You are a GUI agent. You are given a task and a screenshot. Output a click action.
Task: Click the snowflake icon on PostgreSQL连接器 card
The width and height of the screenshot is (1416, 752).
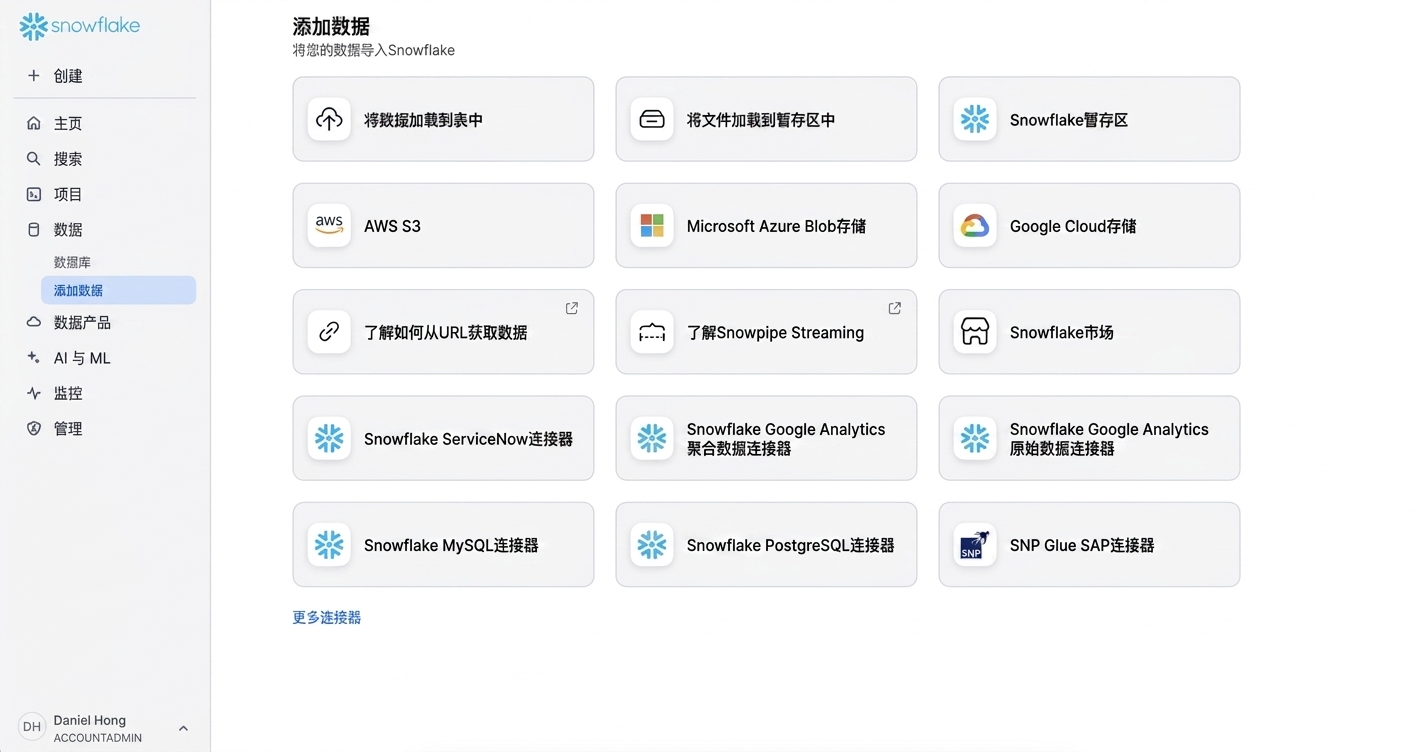652,545
